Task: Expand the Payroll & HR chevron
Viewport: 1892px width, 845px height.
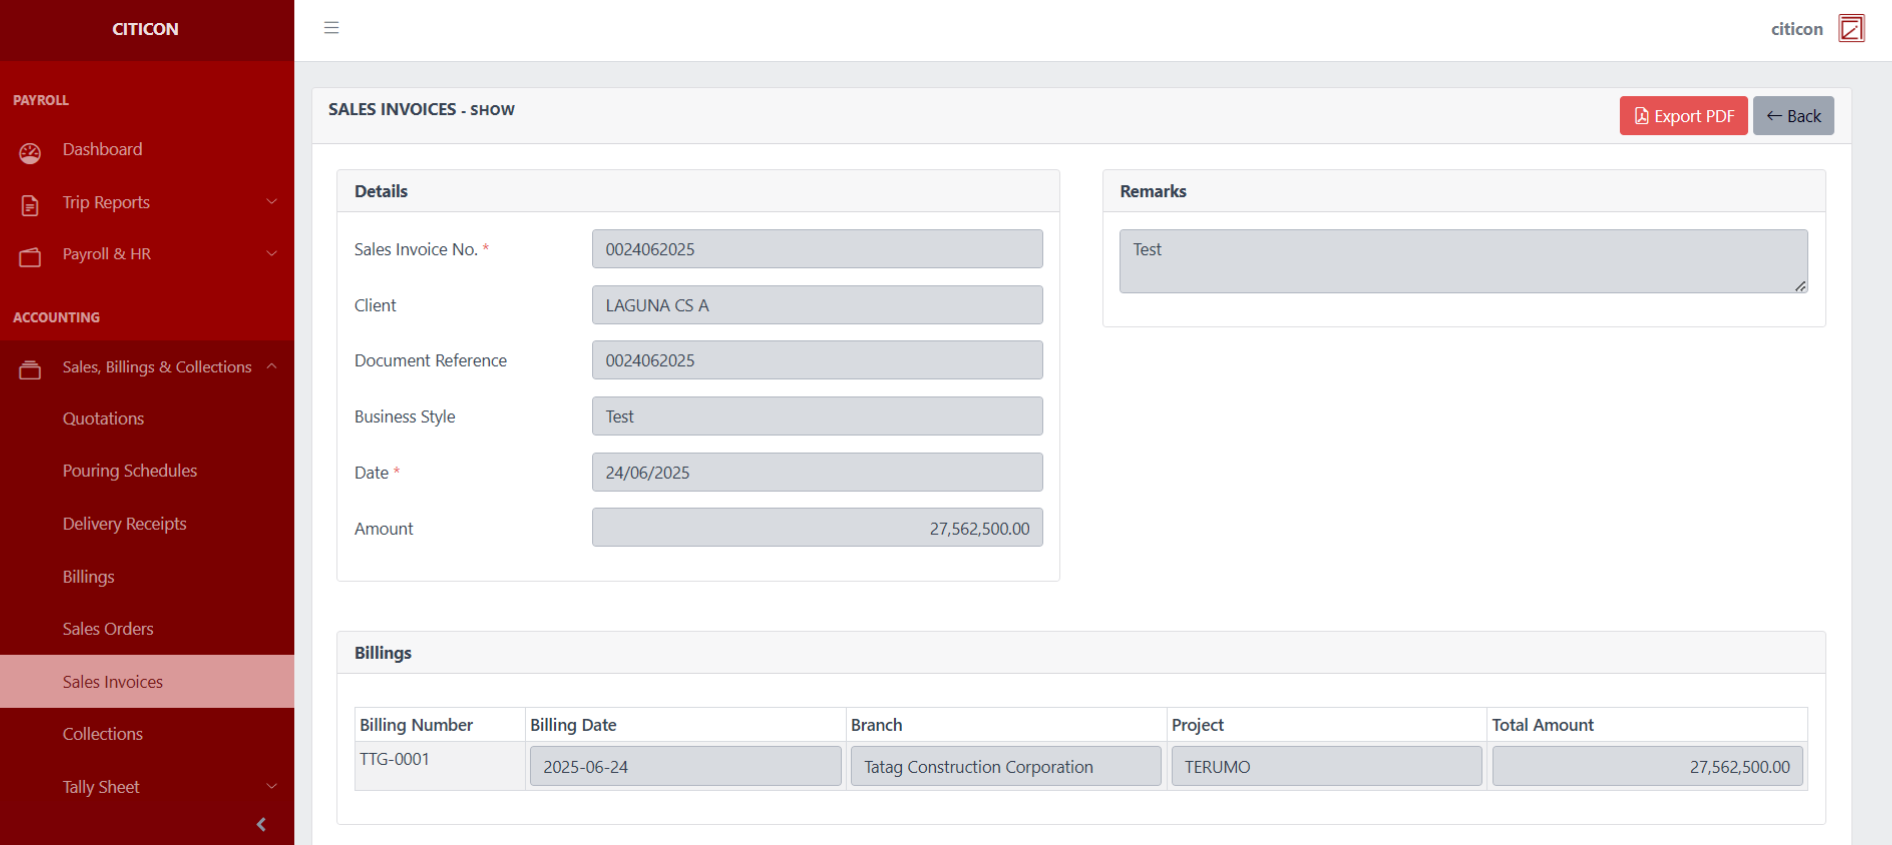Action: [272, 254]
